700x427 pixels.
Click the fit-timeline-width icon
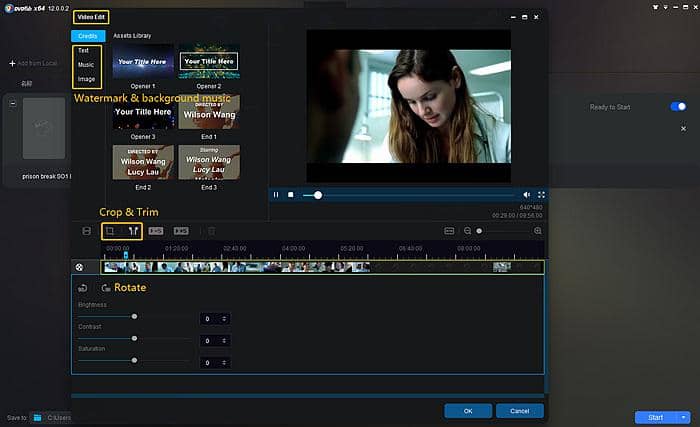click(x=449, y=231)
